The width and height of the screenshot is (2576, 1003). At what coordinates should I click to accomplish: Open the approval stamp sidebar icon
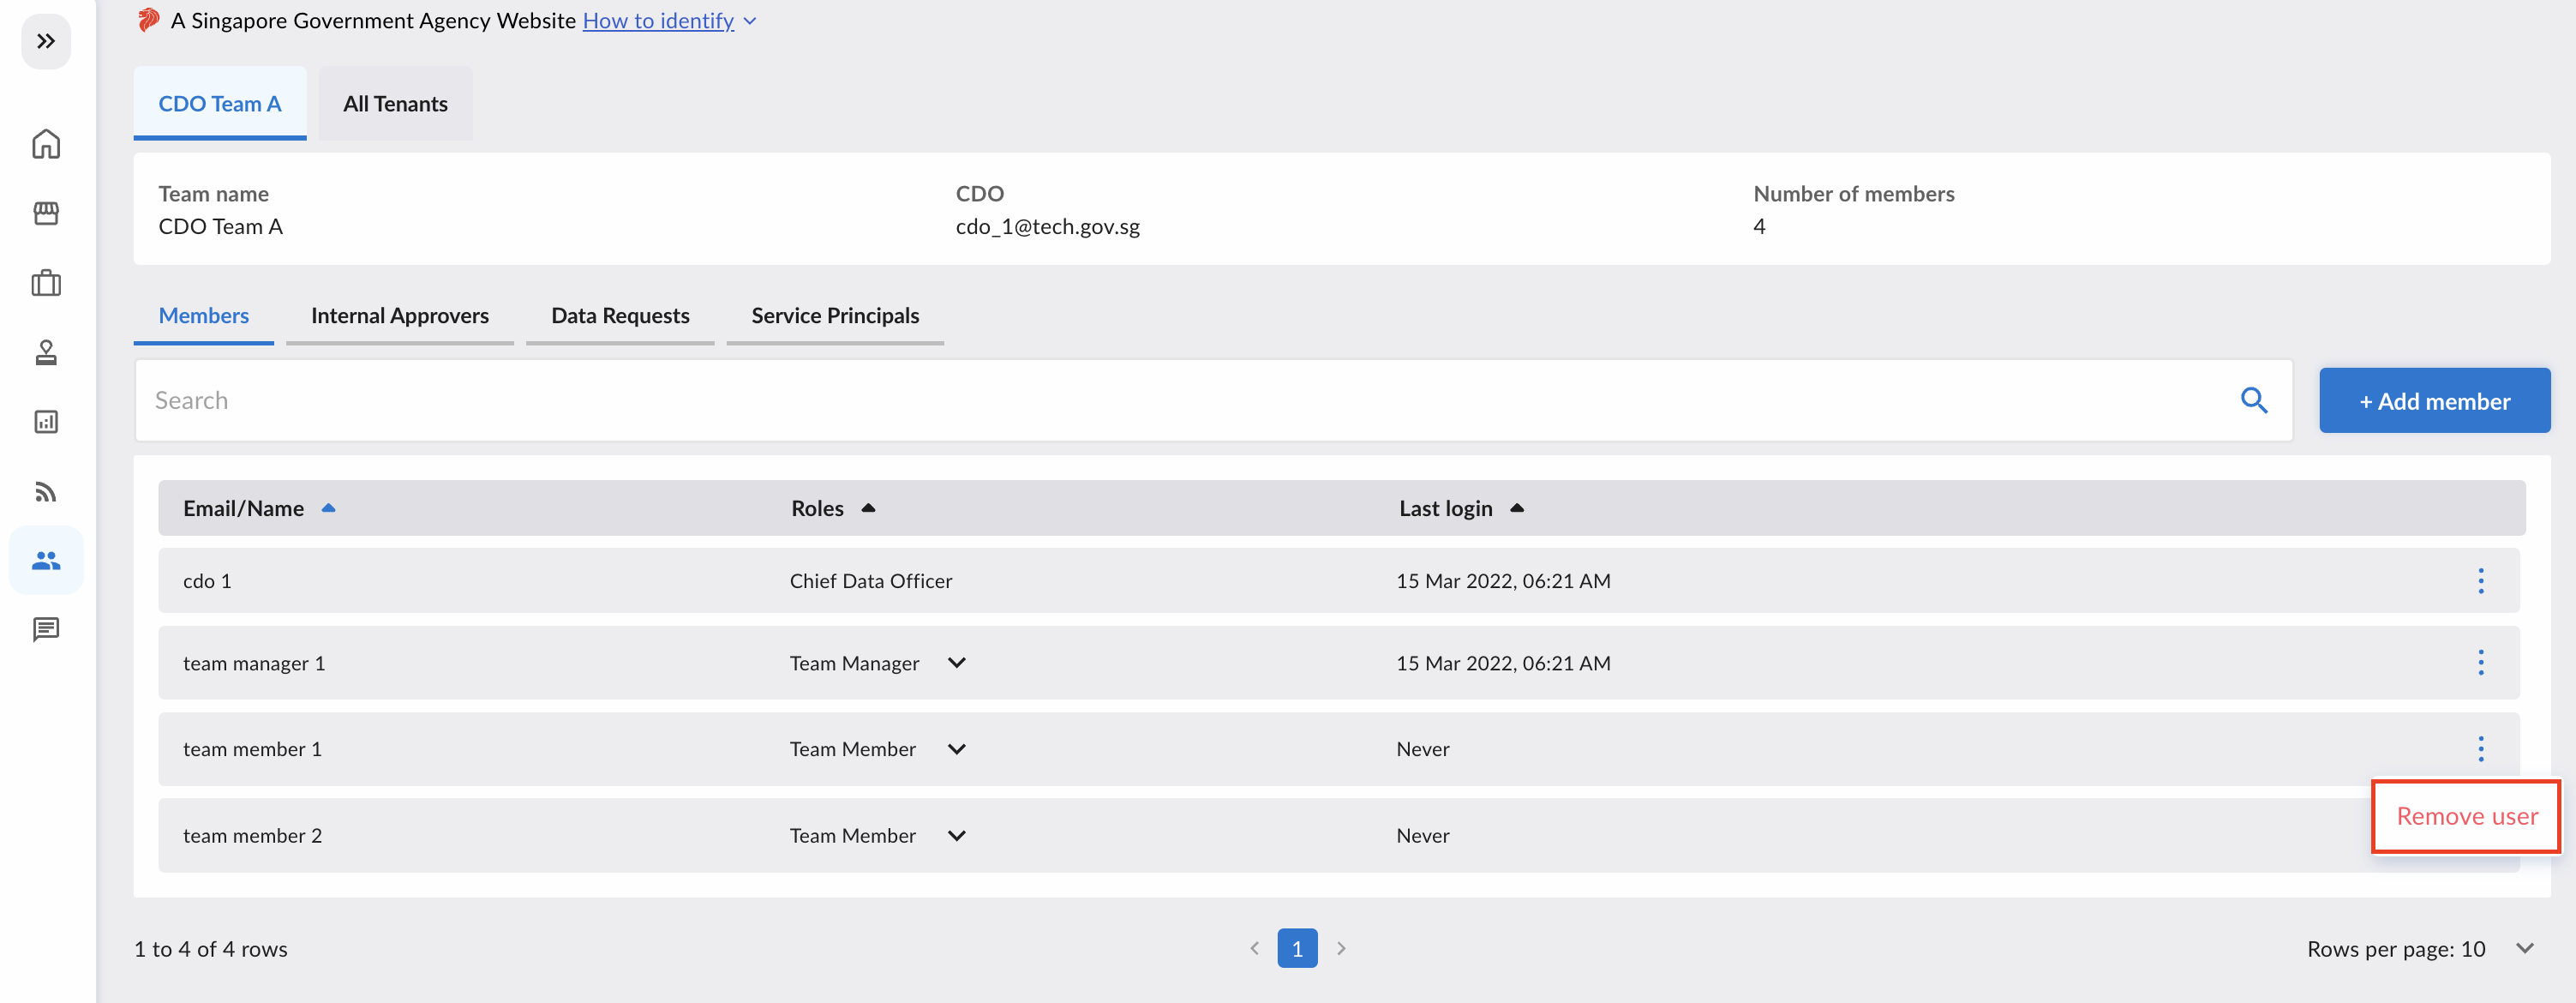pyautogui.click(x=46, y=352)
